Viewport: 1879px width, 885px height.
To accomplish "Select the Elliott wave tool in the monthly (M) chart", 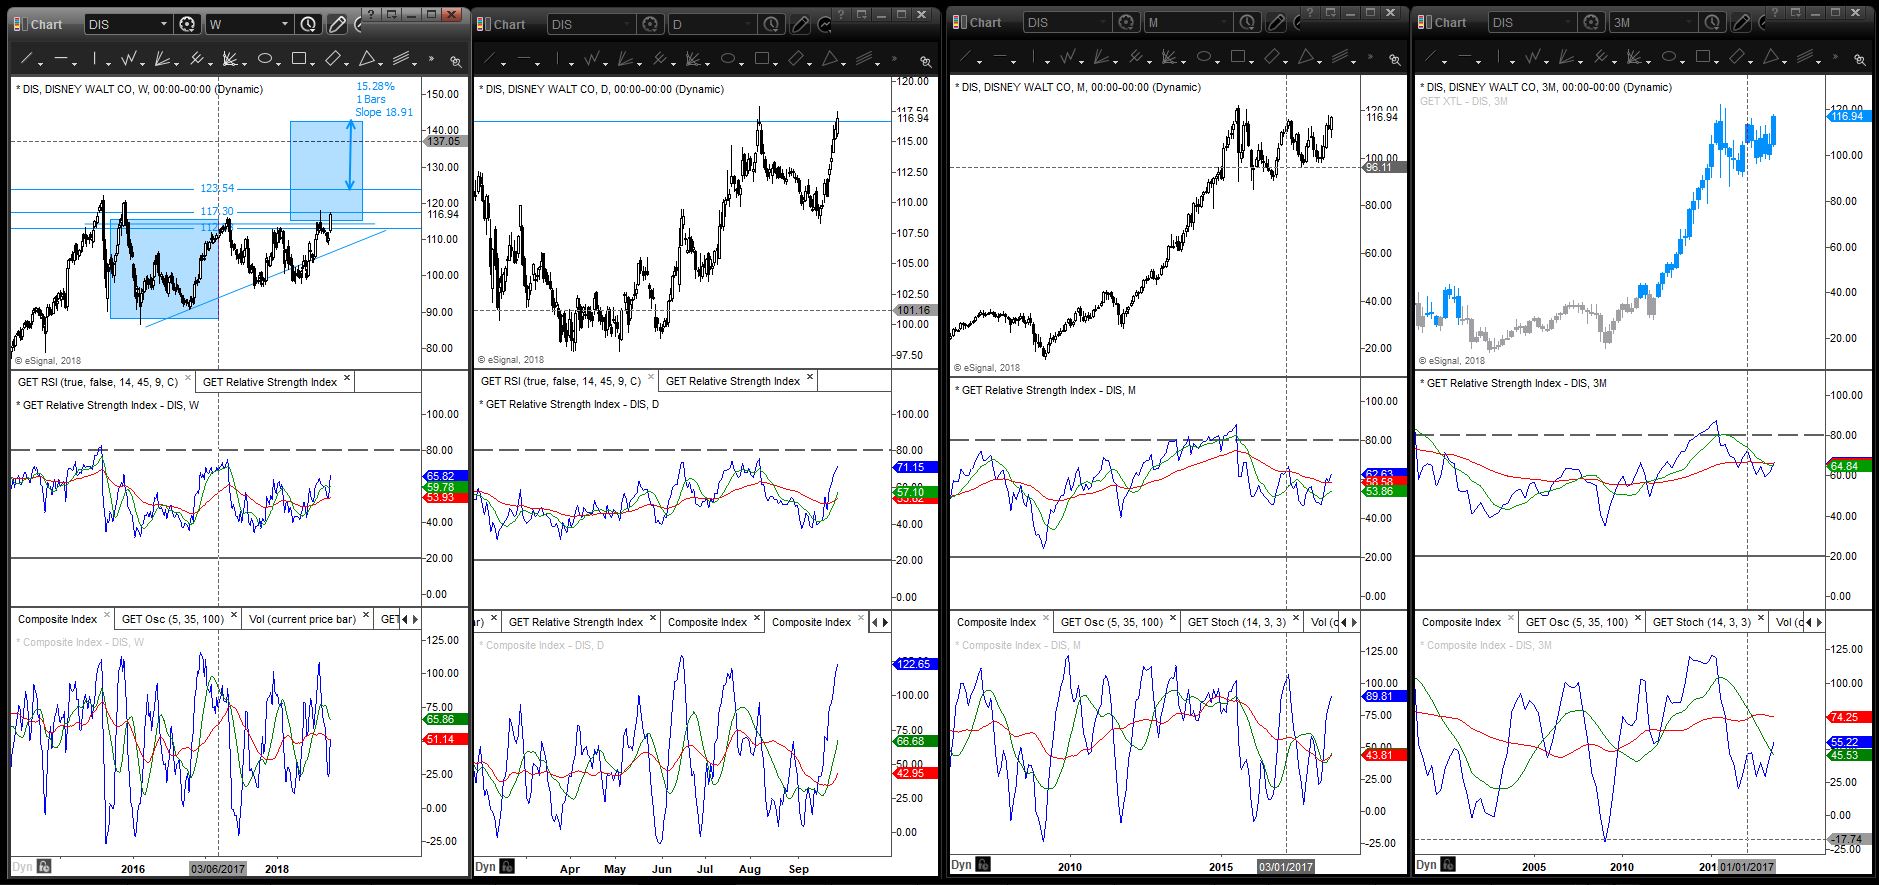I will click(1069, 56).
